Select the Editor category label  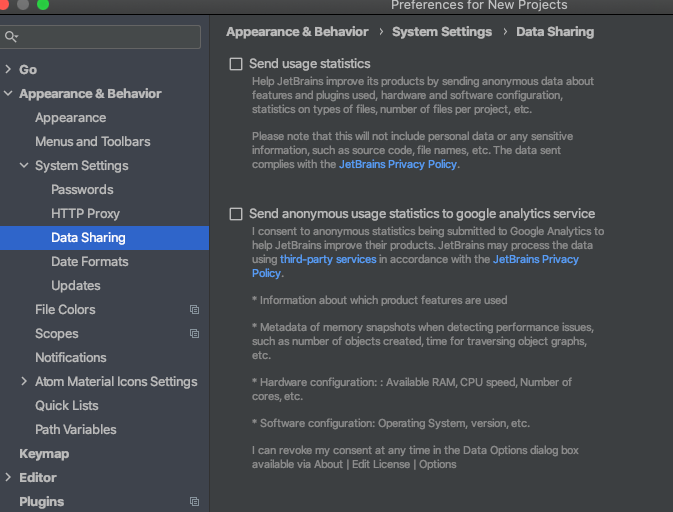(38, 478)
